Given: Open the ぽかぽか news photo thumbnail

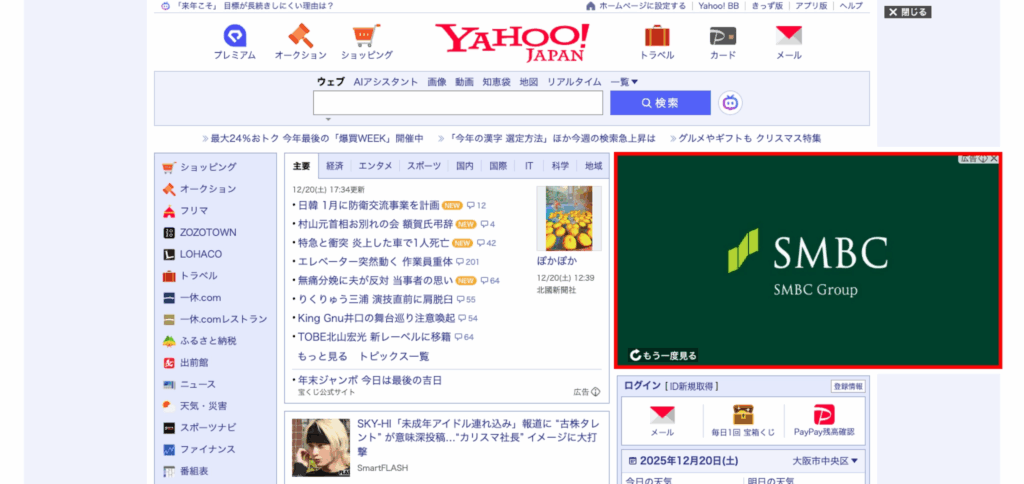Looking at the screenshot, I should (569, 218).
